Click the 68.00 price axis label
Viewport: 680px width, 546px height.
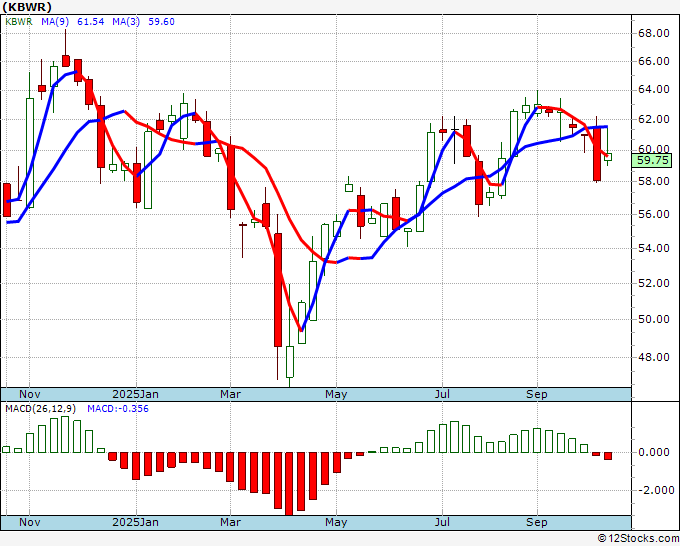pos(654,33)
